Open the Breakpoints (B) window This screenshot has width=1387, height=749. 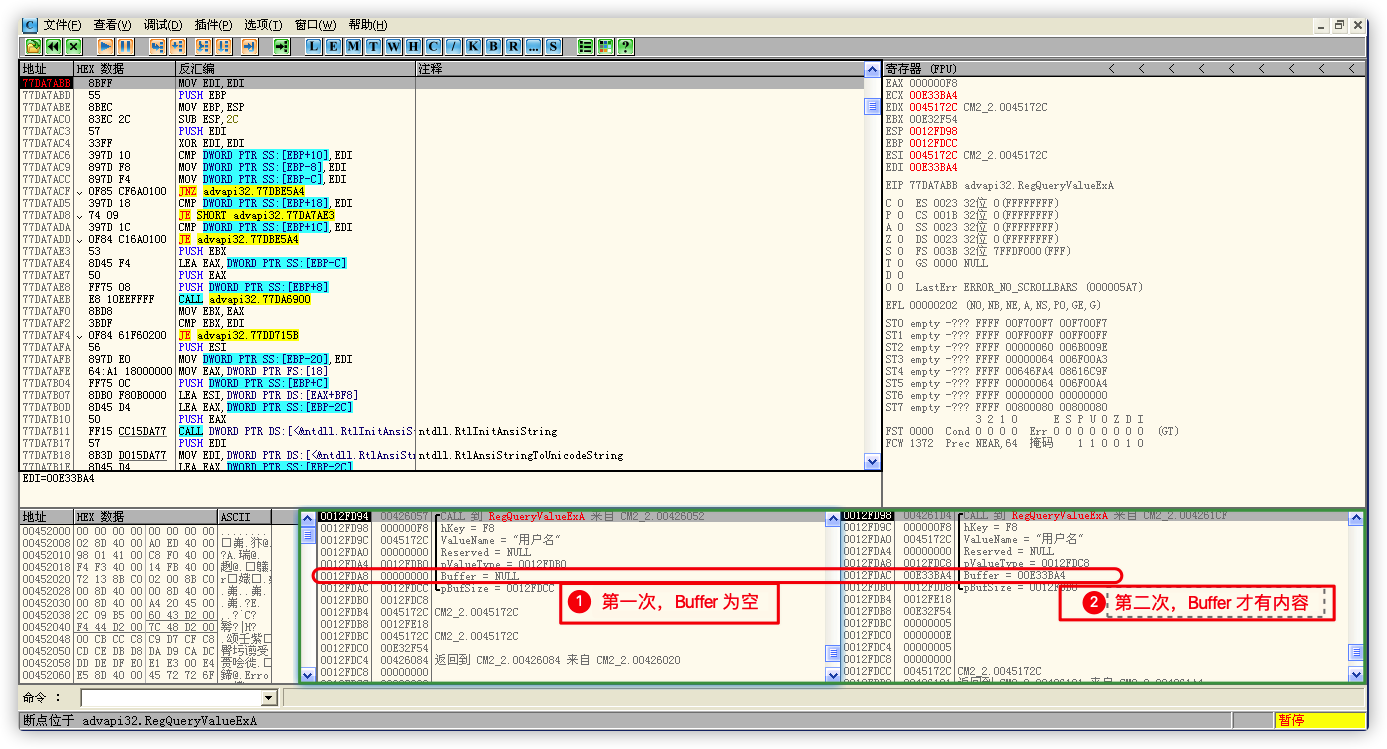(493, 46)
